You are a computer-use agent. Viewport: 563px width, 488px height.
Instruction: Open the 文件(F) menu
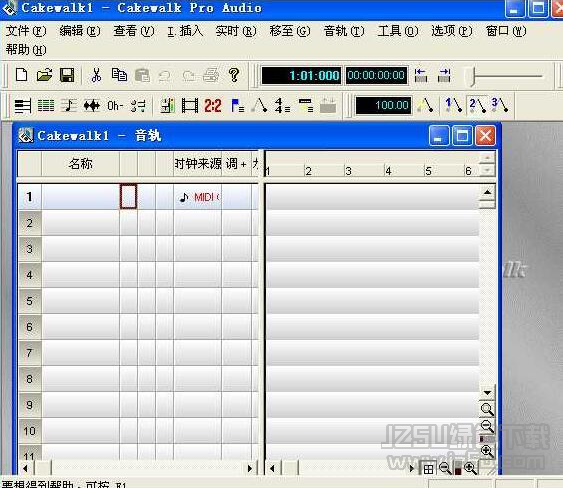click(x=26, y=31)
